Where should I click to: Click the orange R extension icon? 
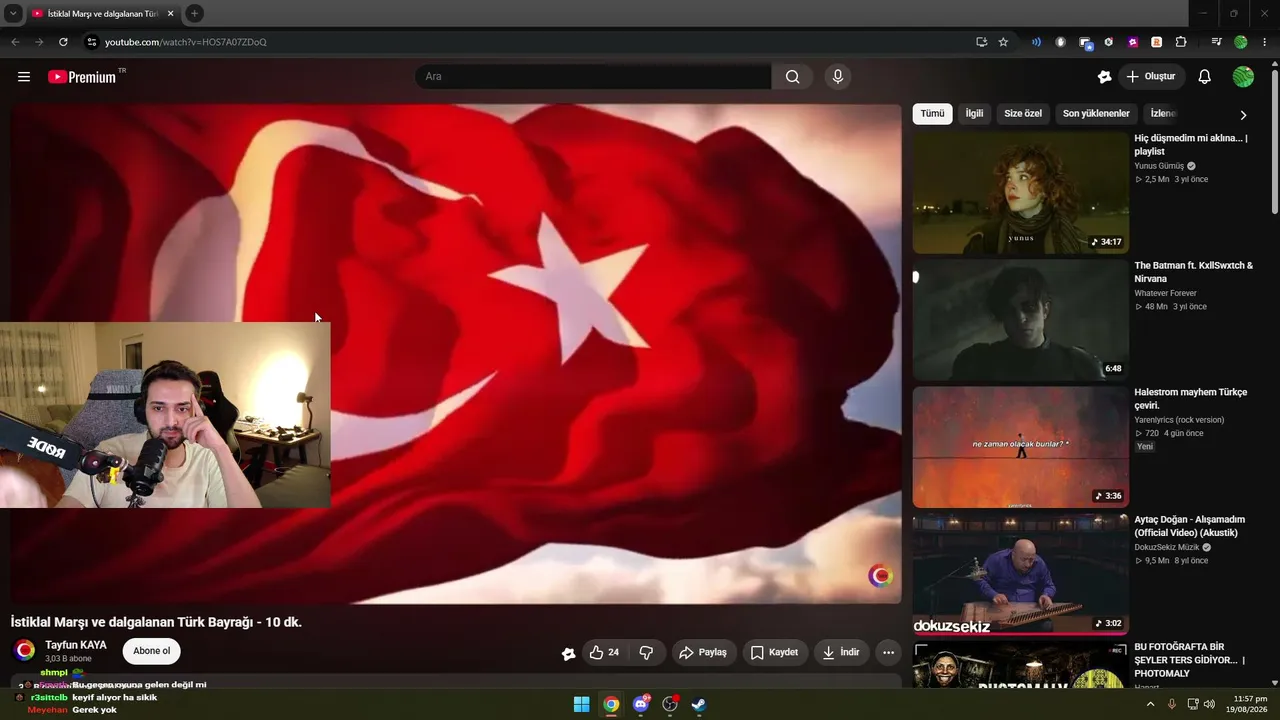click(x=1157, y=42)
